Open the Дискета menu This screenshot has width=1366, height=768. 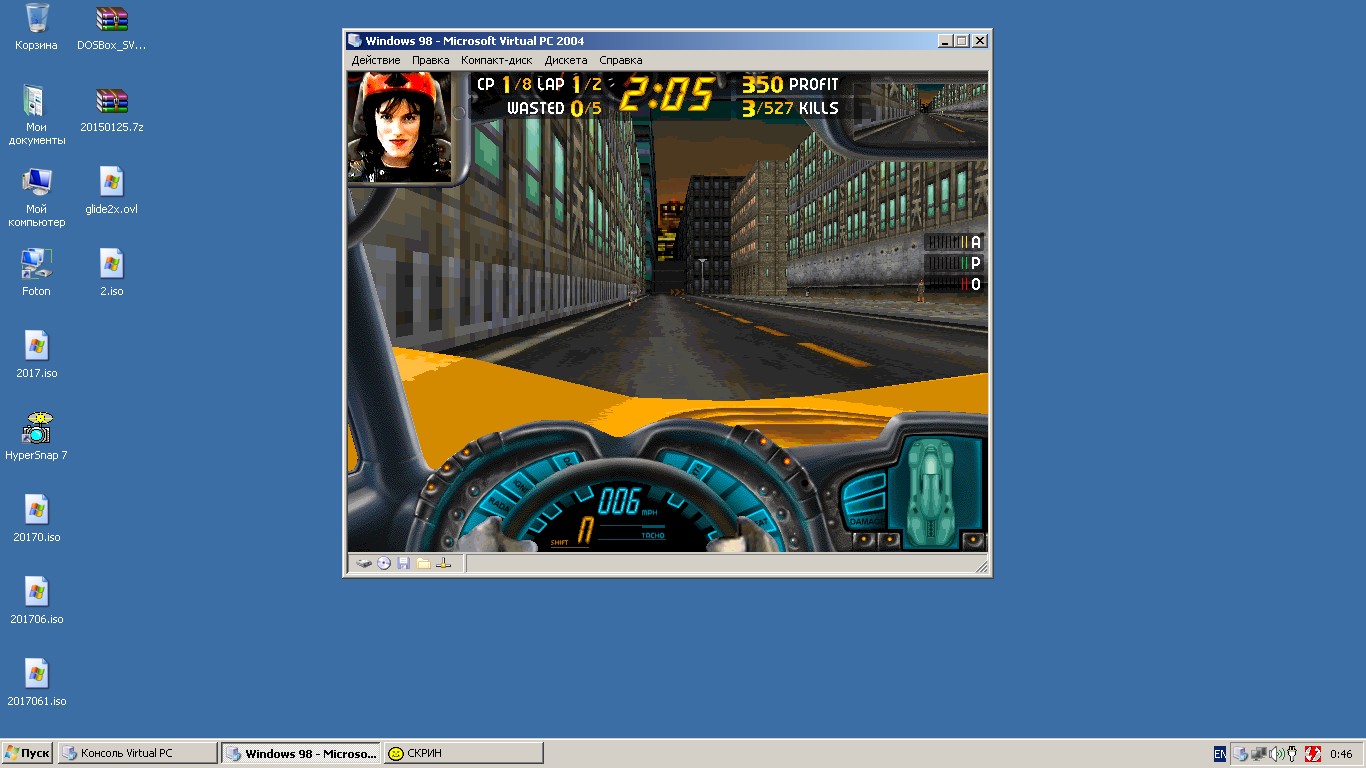(566, 60)
